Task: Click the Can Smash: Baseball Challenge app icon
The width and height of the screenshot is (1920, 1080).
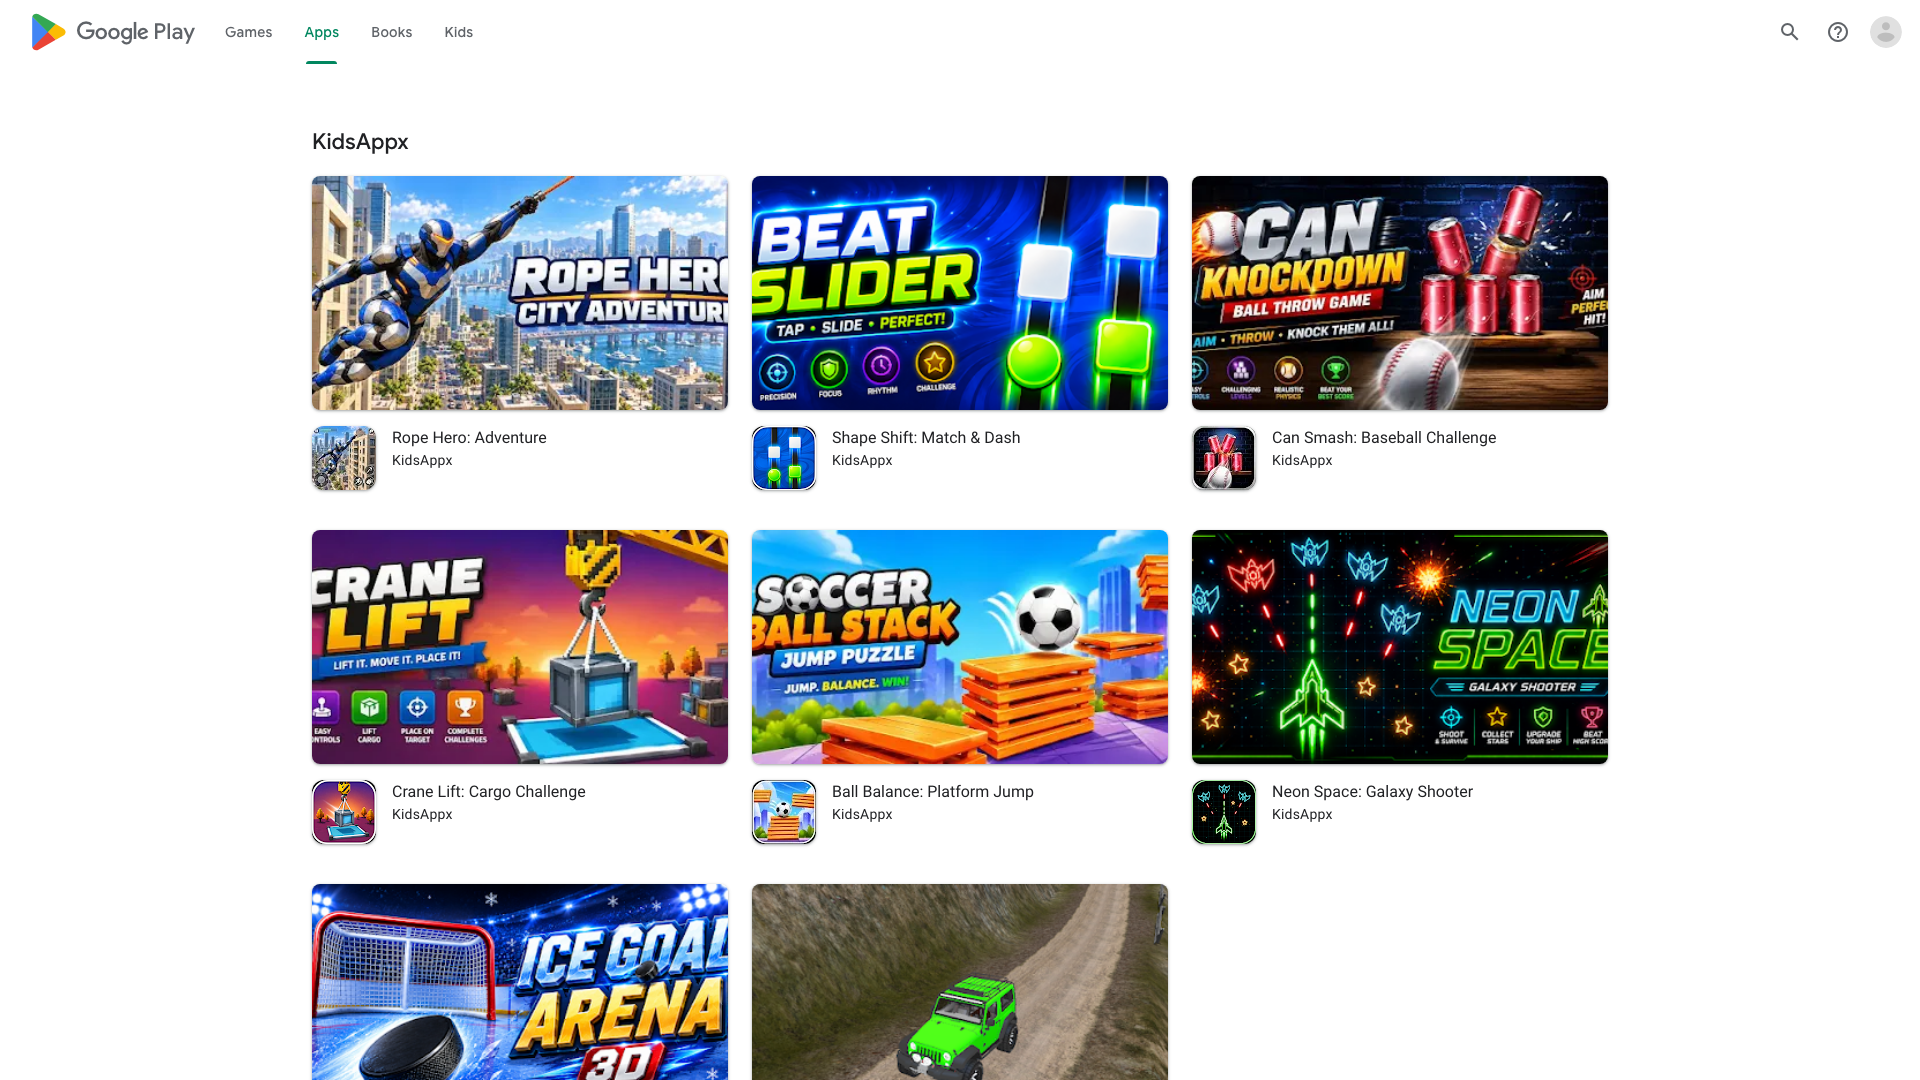Action: tap(1224, 458)
